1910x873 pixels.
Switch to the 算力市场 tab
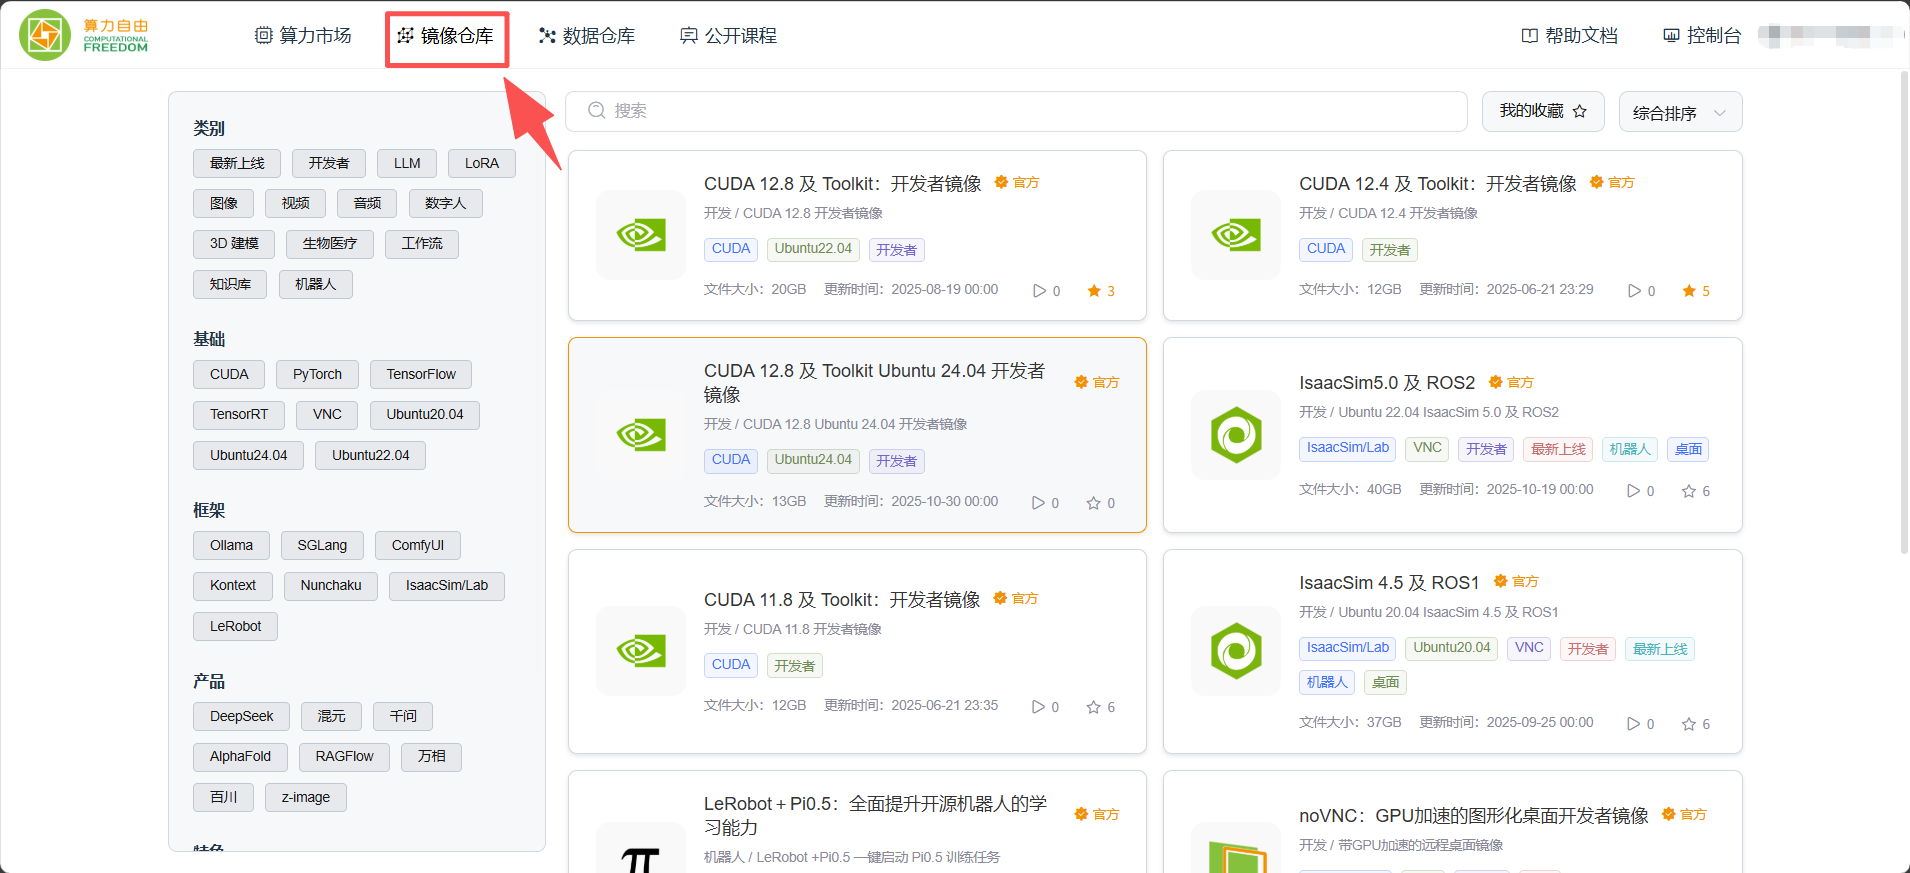click(303, 36)
